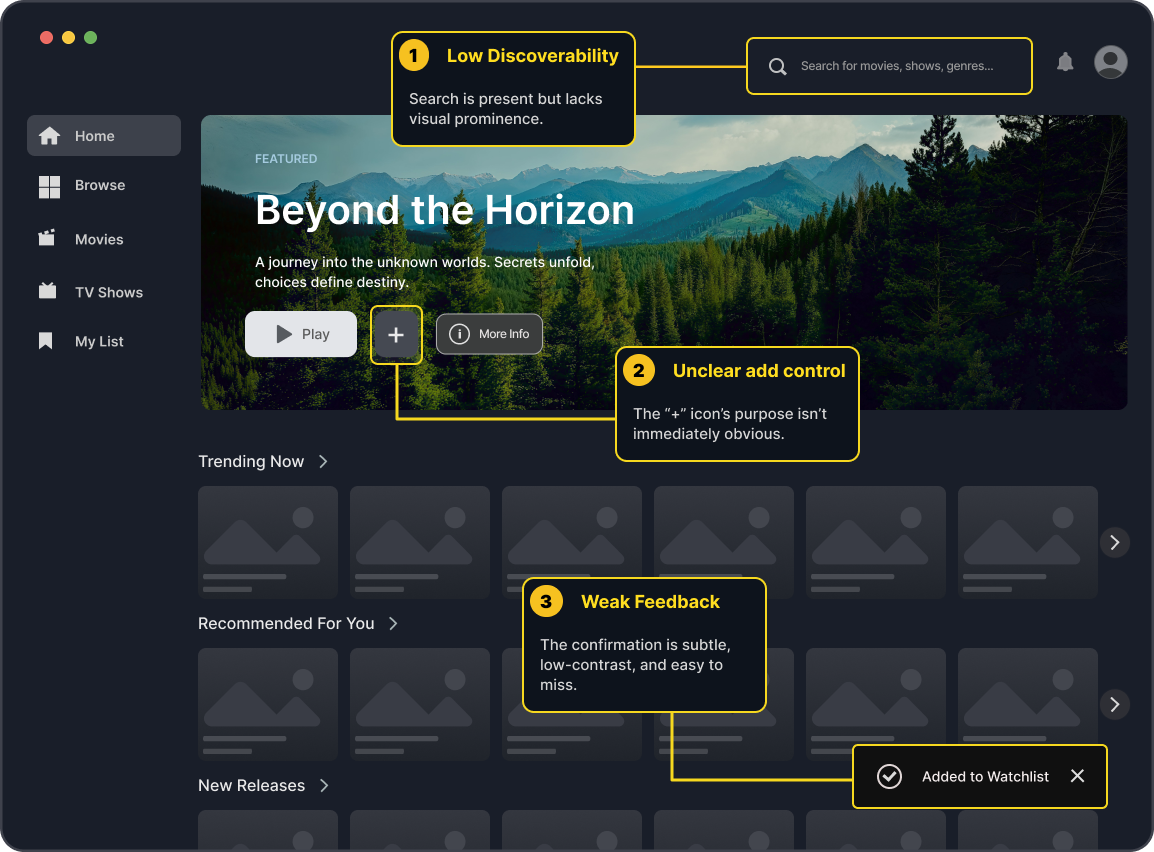Open the first Trending Now thumbnail
This screenshot has width=1154, height=852.
pyautogui.click(x=268, y=542)
